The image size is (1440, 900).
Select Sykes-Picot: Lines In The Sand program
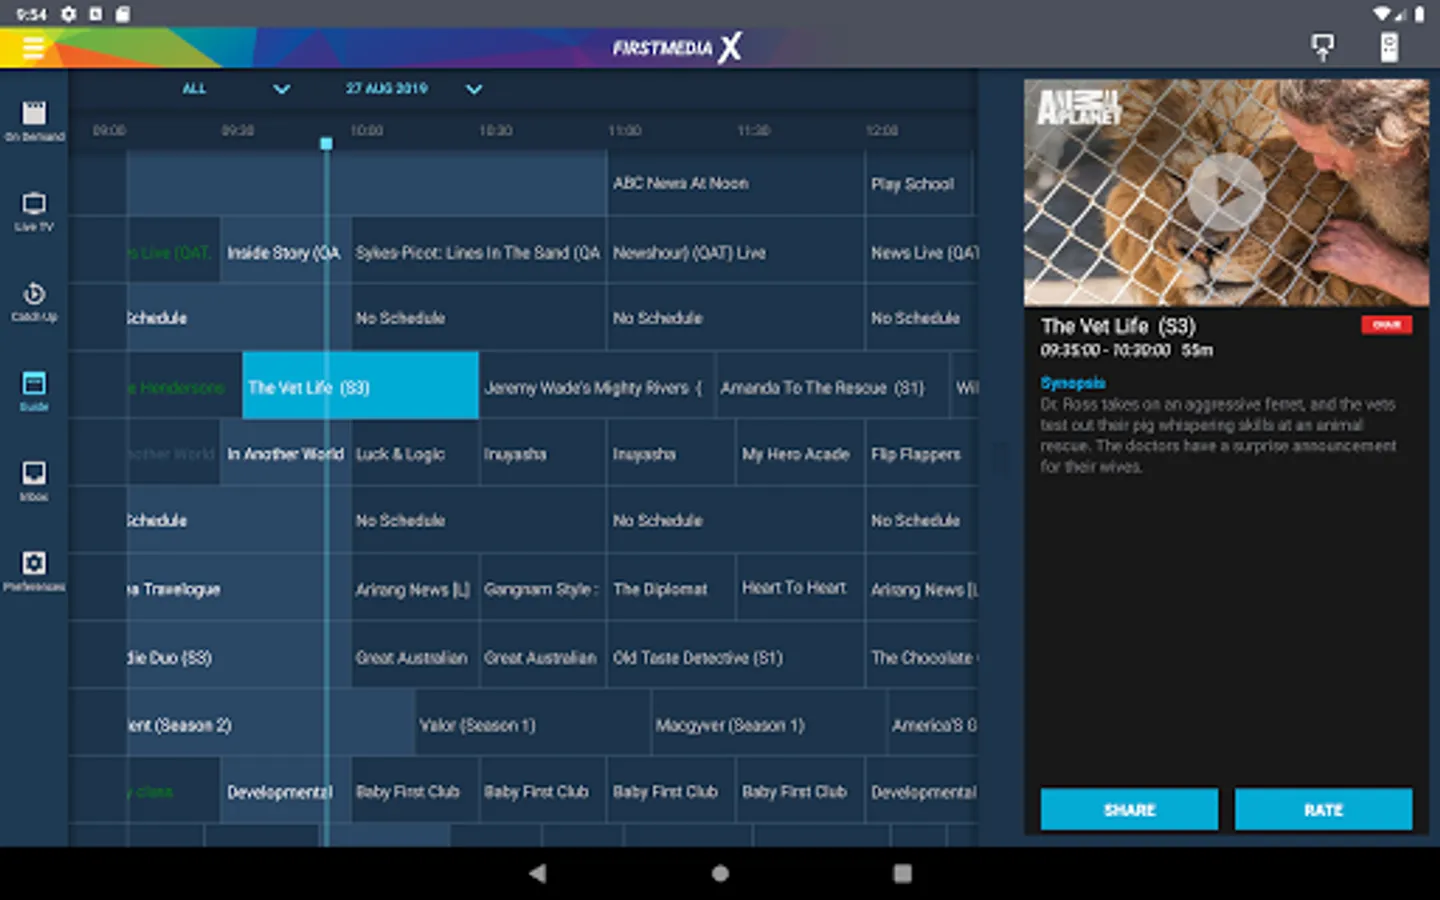(x=478, y=252)
